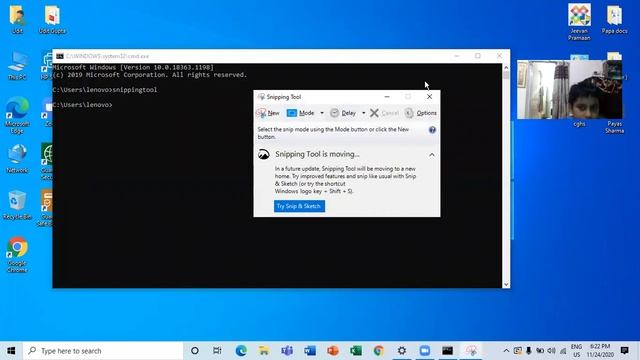Switch to Command Prompt on the taskbar
Screen dimensions: 640x360
447,351
